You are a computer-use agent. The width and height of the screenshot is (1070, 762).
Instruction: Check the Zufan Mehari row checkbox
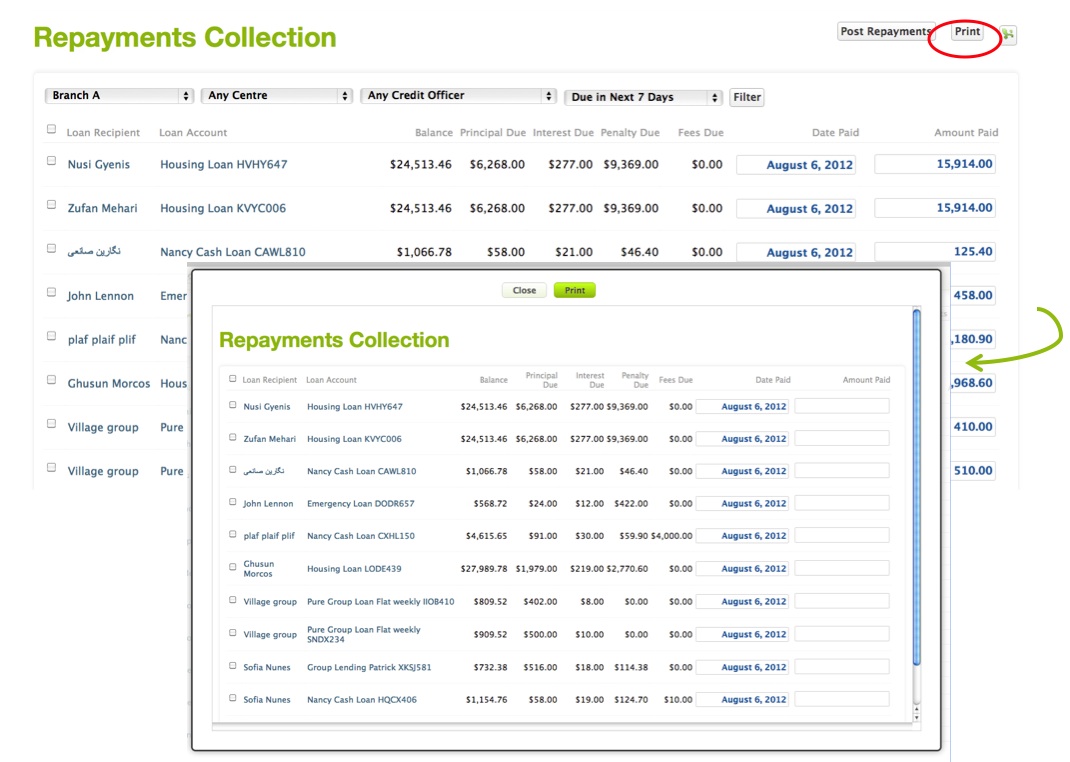click(51, 204)
